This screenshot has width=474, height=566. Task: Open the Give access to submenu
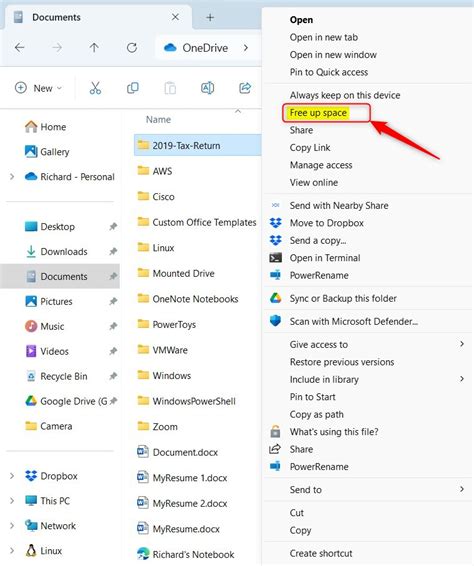point(368,344)
